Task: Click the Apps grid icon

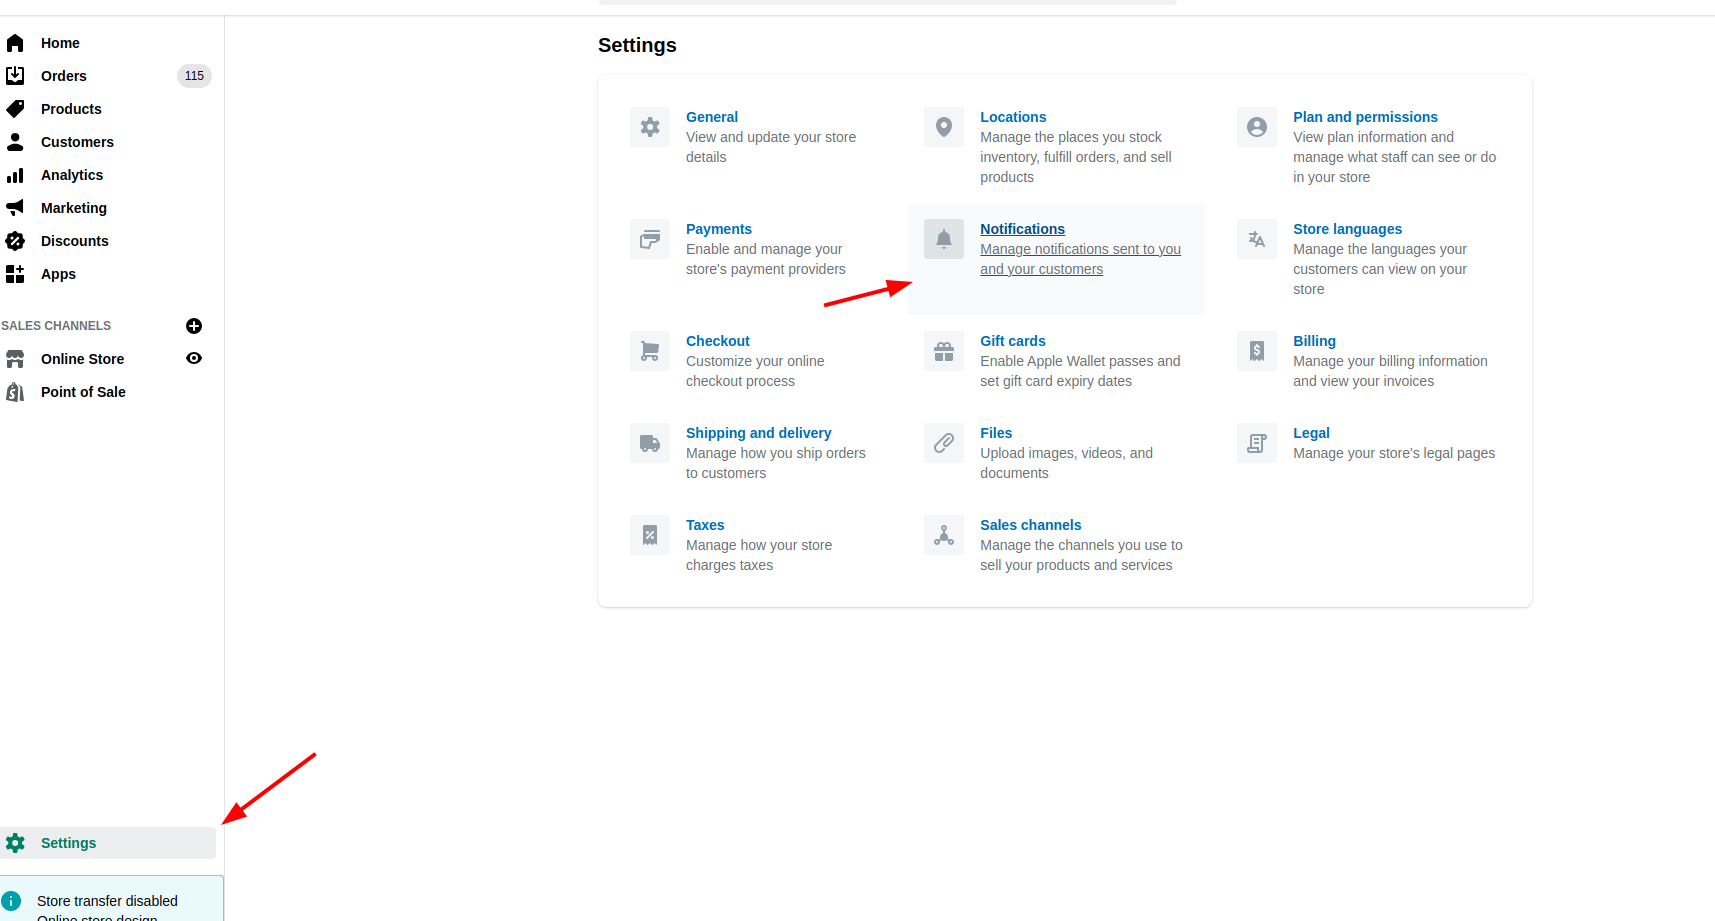Action: point(15,274)
